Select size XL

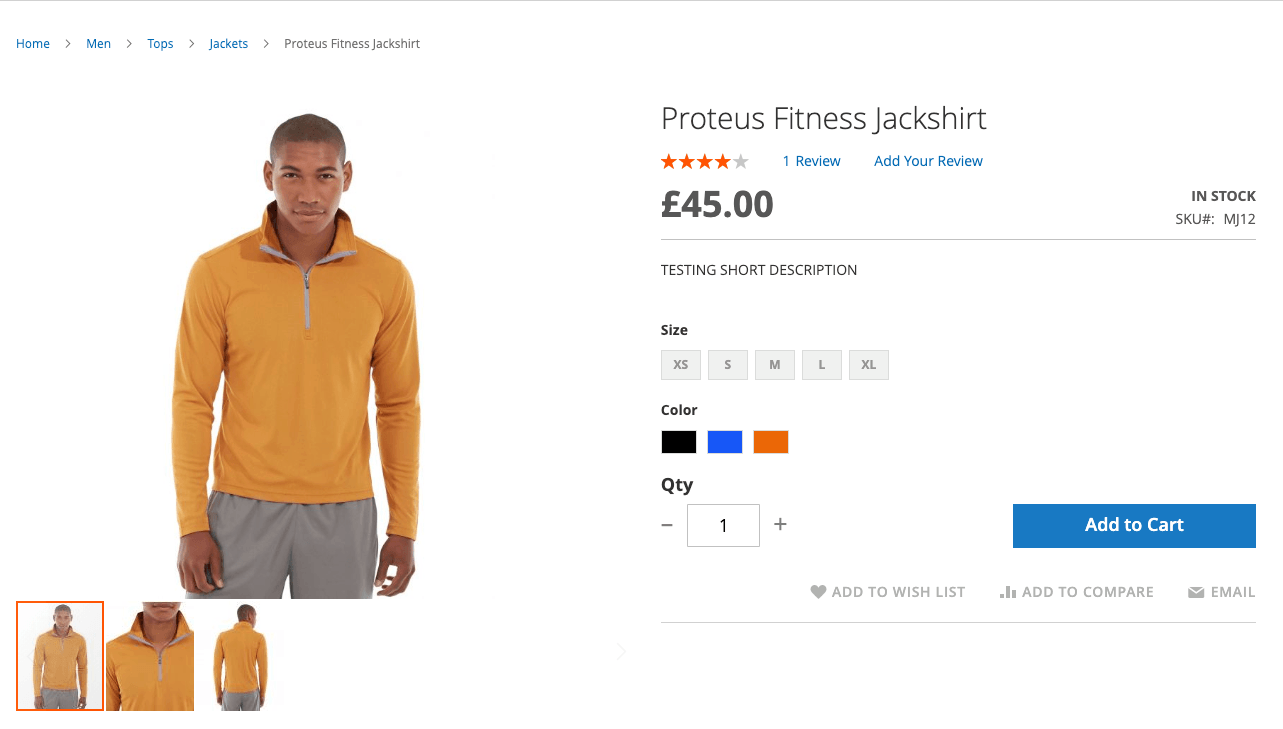[x=868, y=364]
